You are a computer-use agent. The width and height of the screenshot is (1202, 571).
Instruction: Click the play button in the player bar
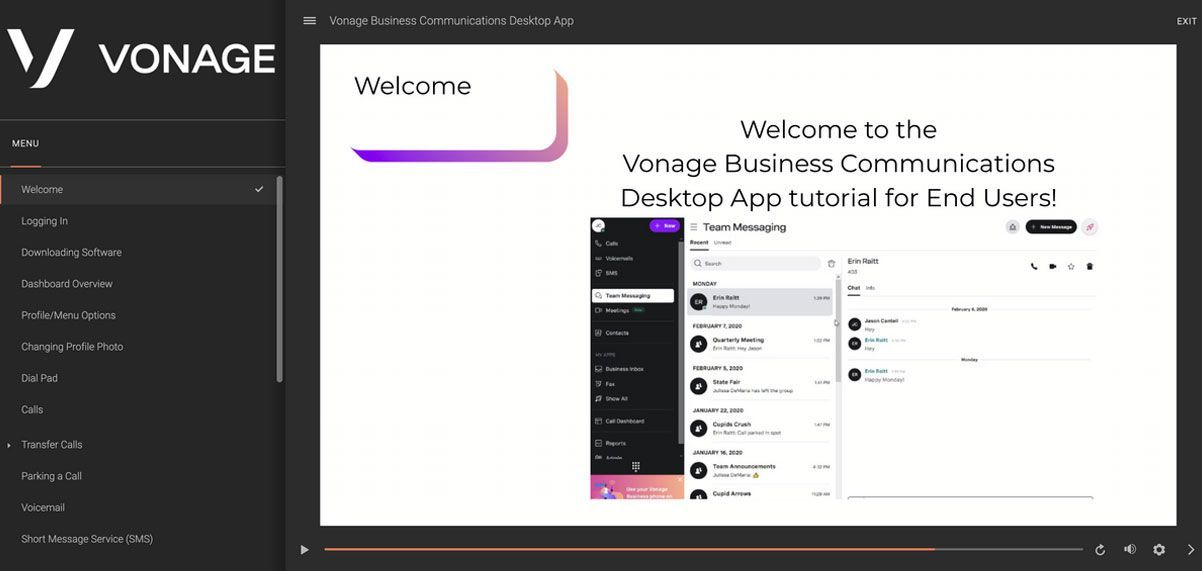tap(305, 549)
